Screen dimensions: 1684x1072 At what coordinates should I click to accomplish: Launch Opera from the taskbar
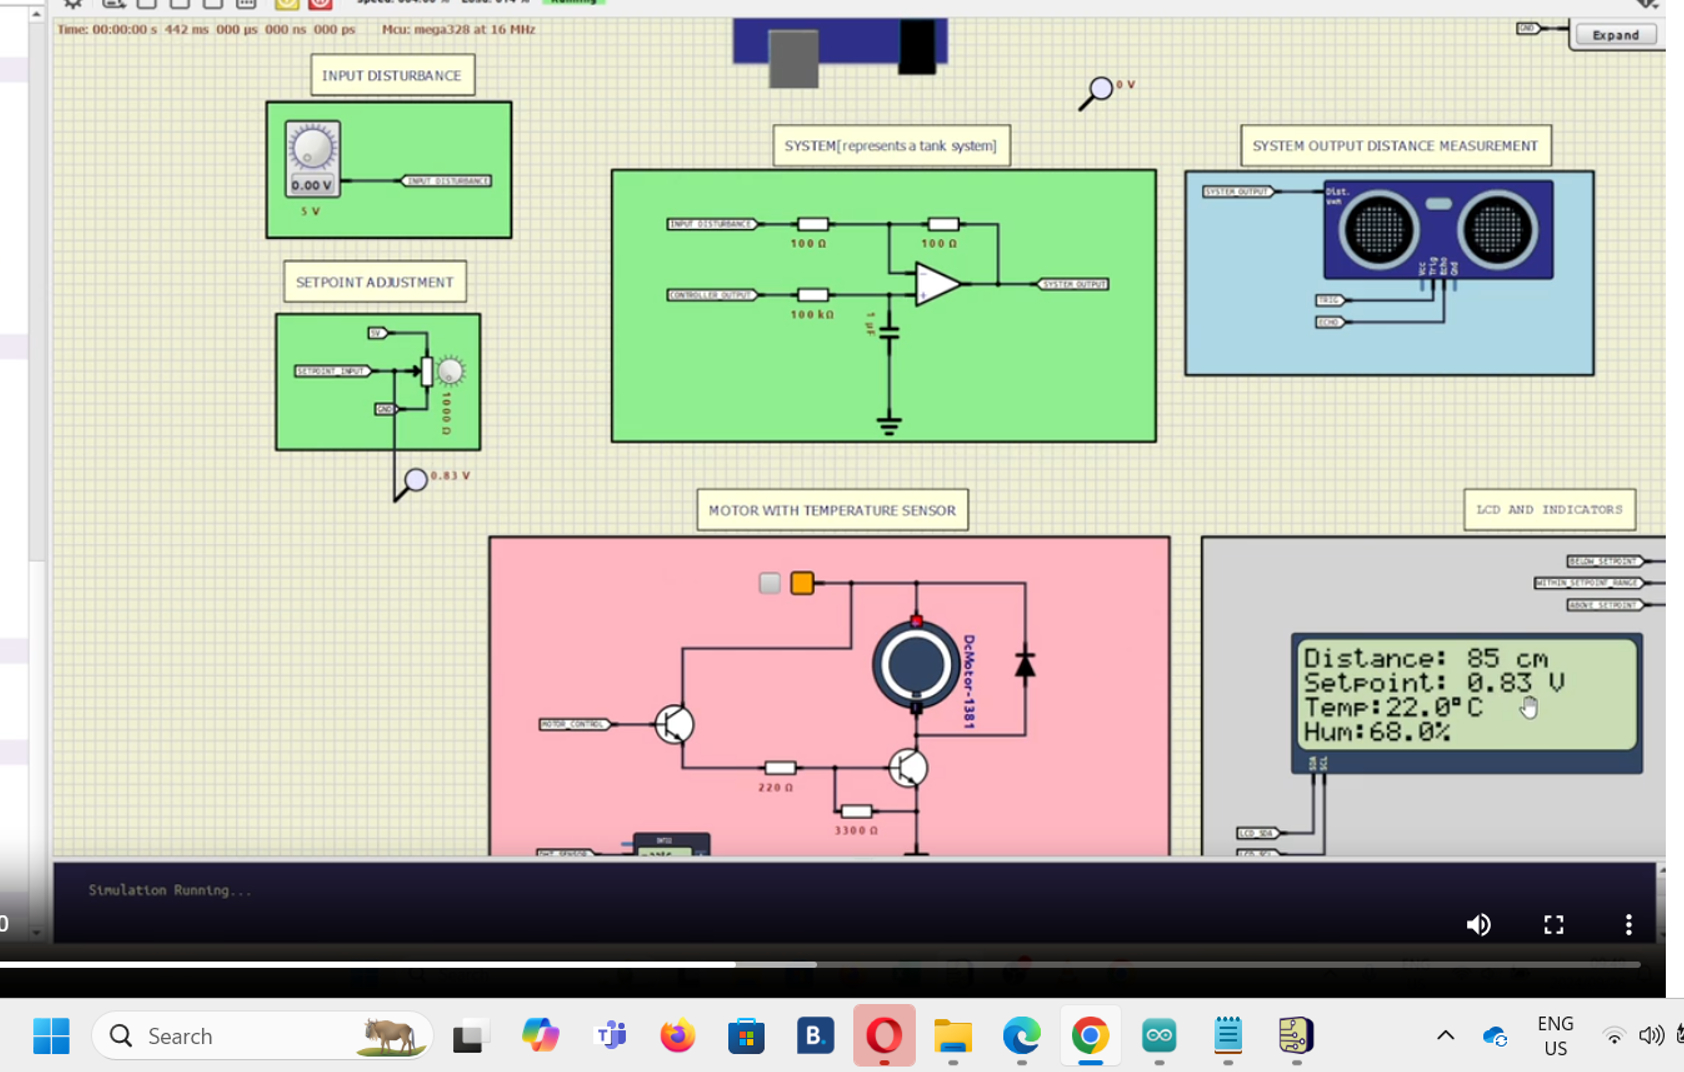[884, 1036]
